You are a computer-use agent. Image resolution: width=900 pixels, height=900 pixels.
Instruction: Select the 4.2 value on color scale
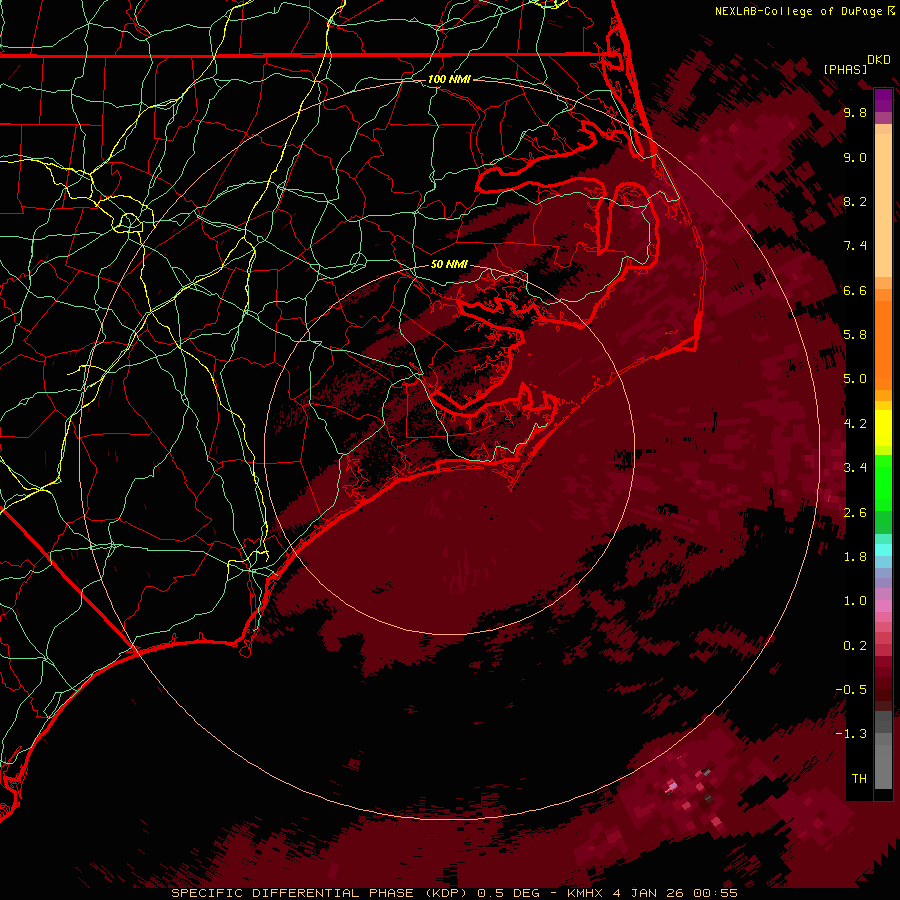pos(855,424)
